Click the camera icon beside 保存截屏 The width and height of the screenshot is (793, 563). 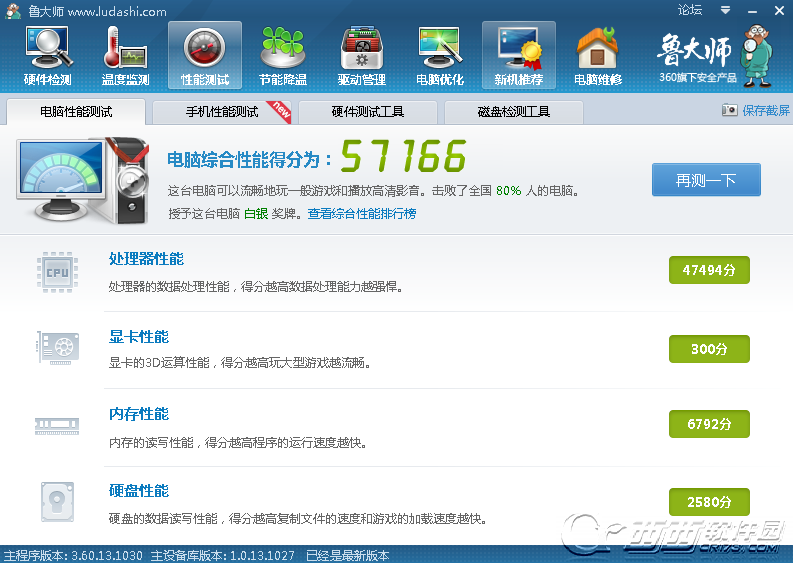(729, 110)
